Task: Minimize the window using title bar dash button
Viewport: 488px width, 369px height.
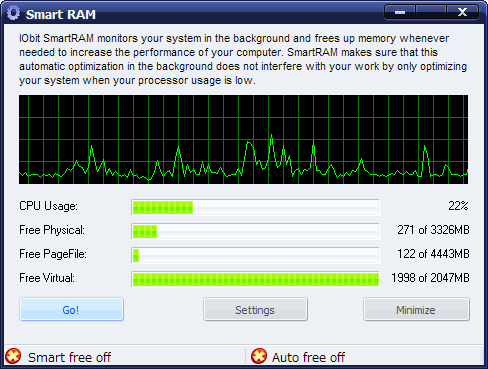Action: click(400, 12)
